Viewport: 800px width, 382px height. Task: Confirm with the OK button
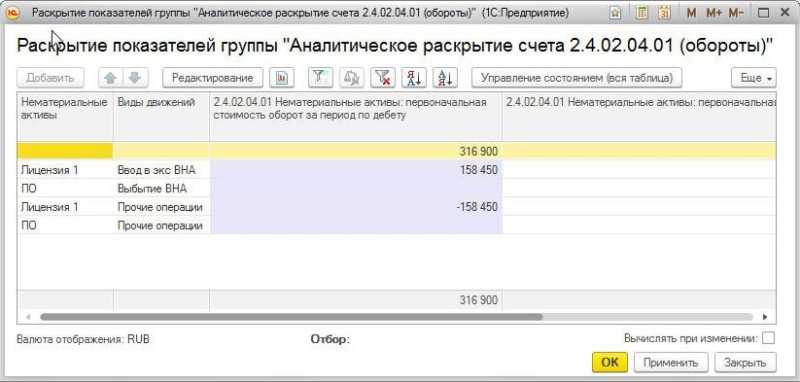(610, 362)
